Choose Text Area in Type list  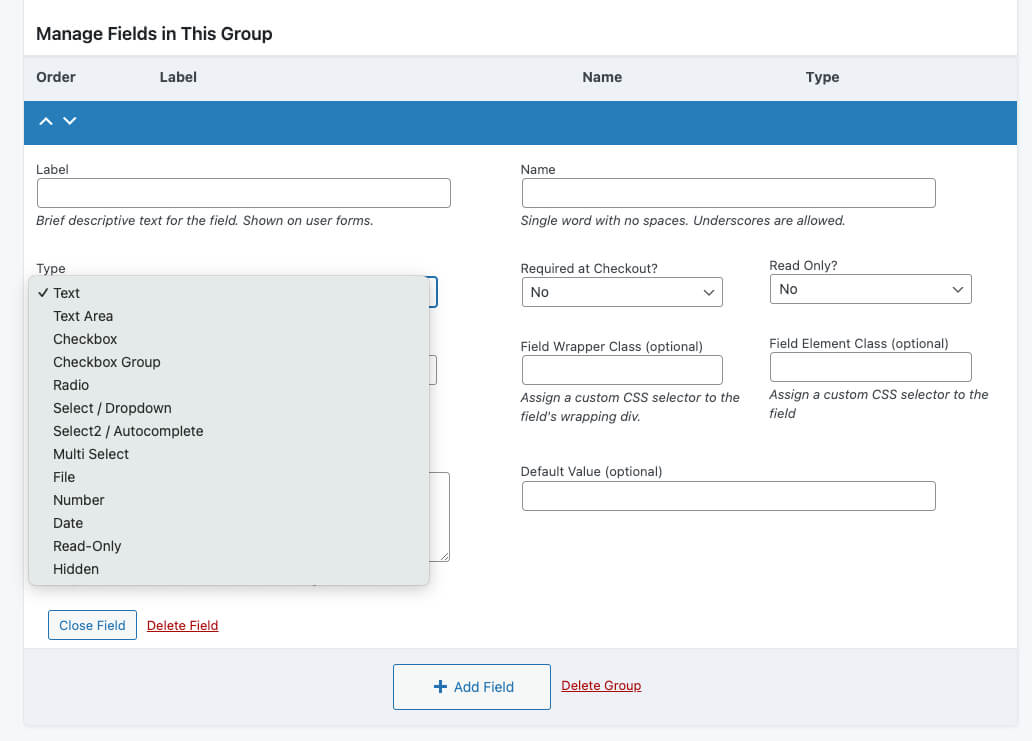[229, 316]
